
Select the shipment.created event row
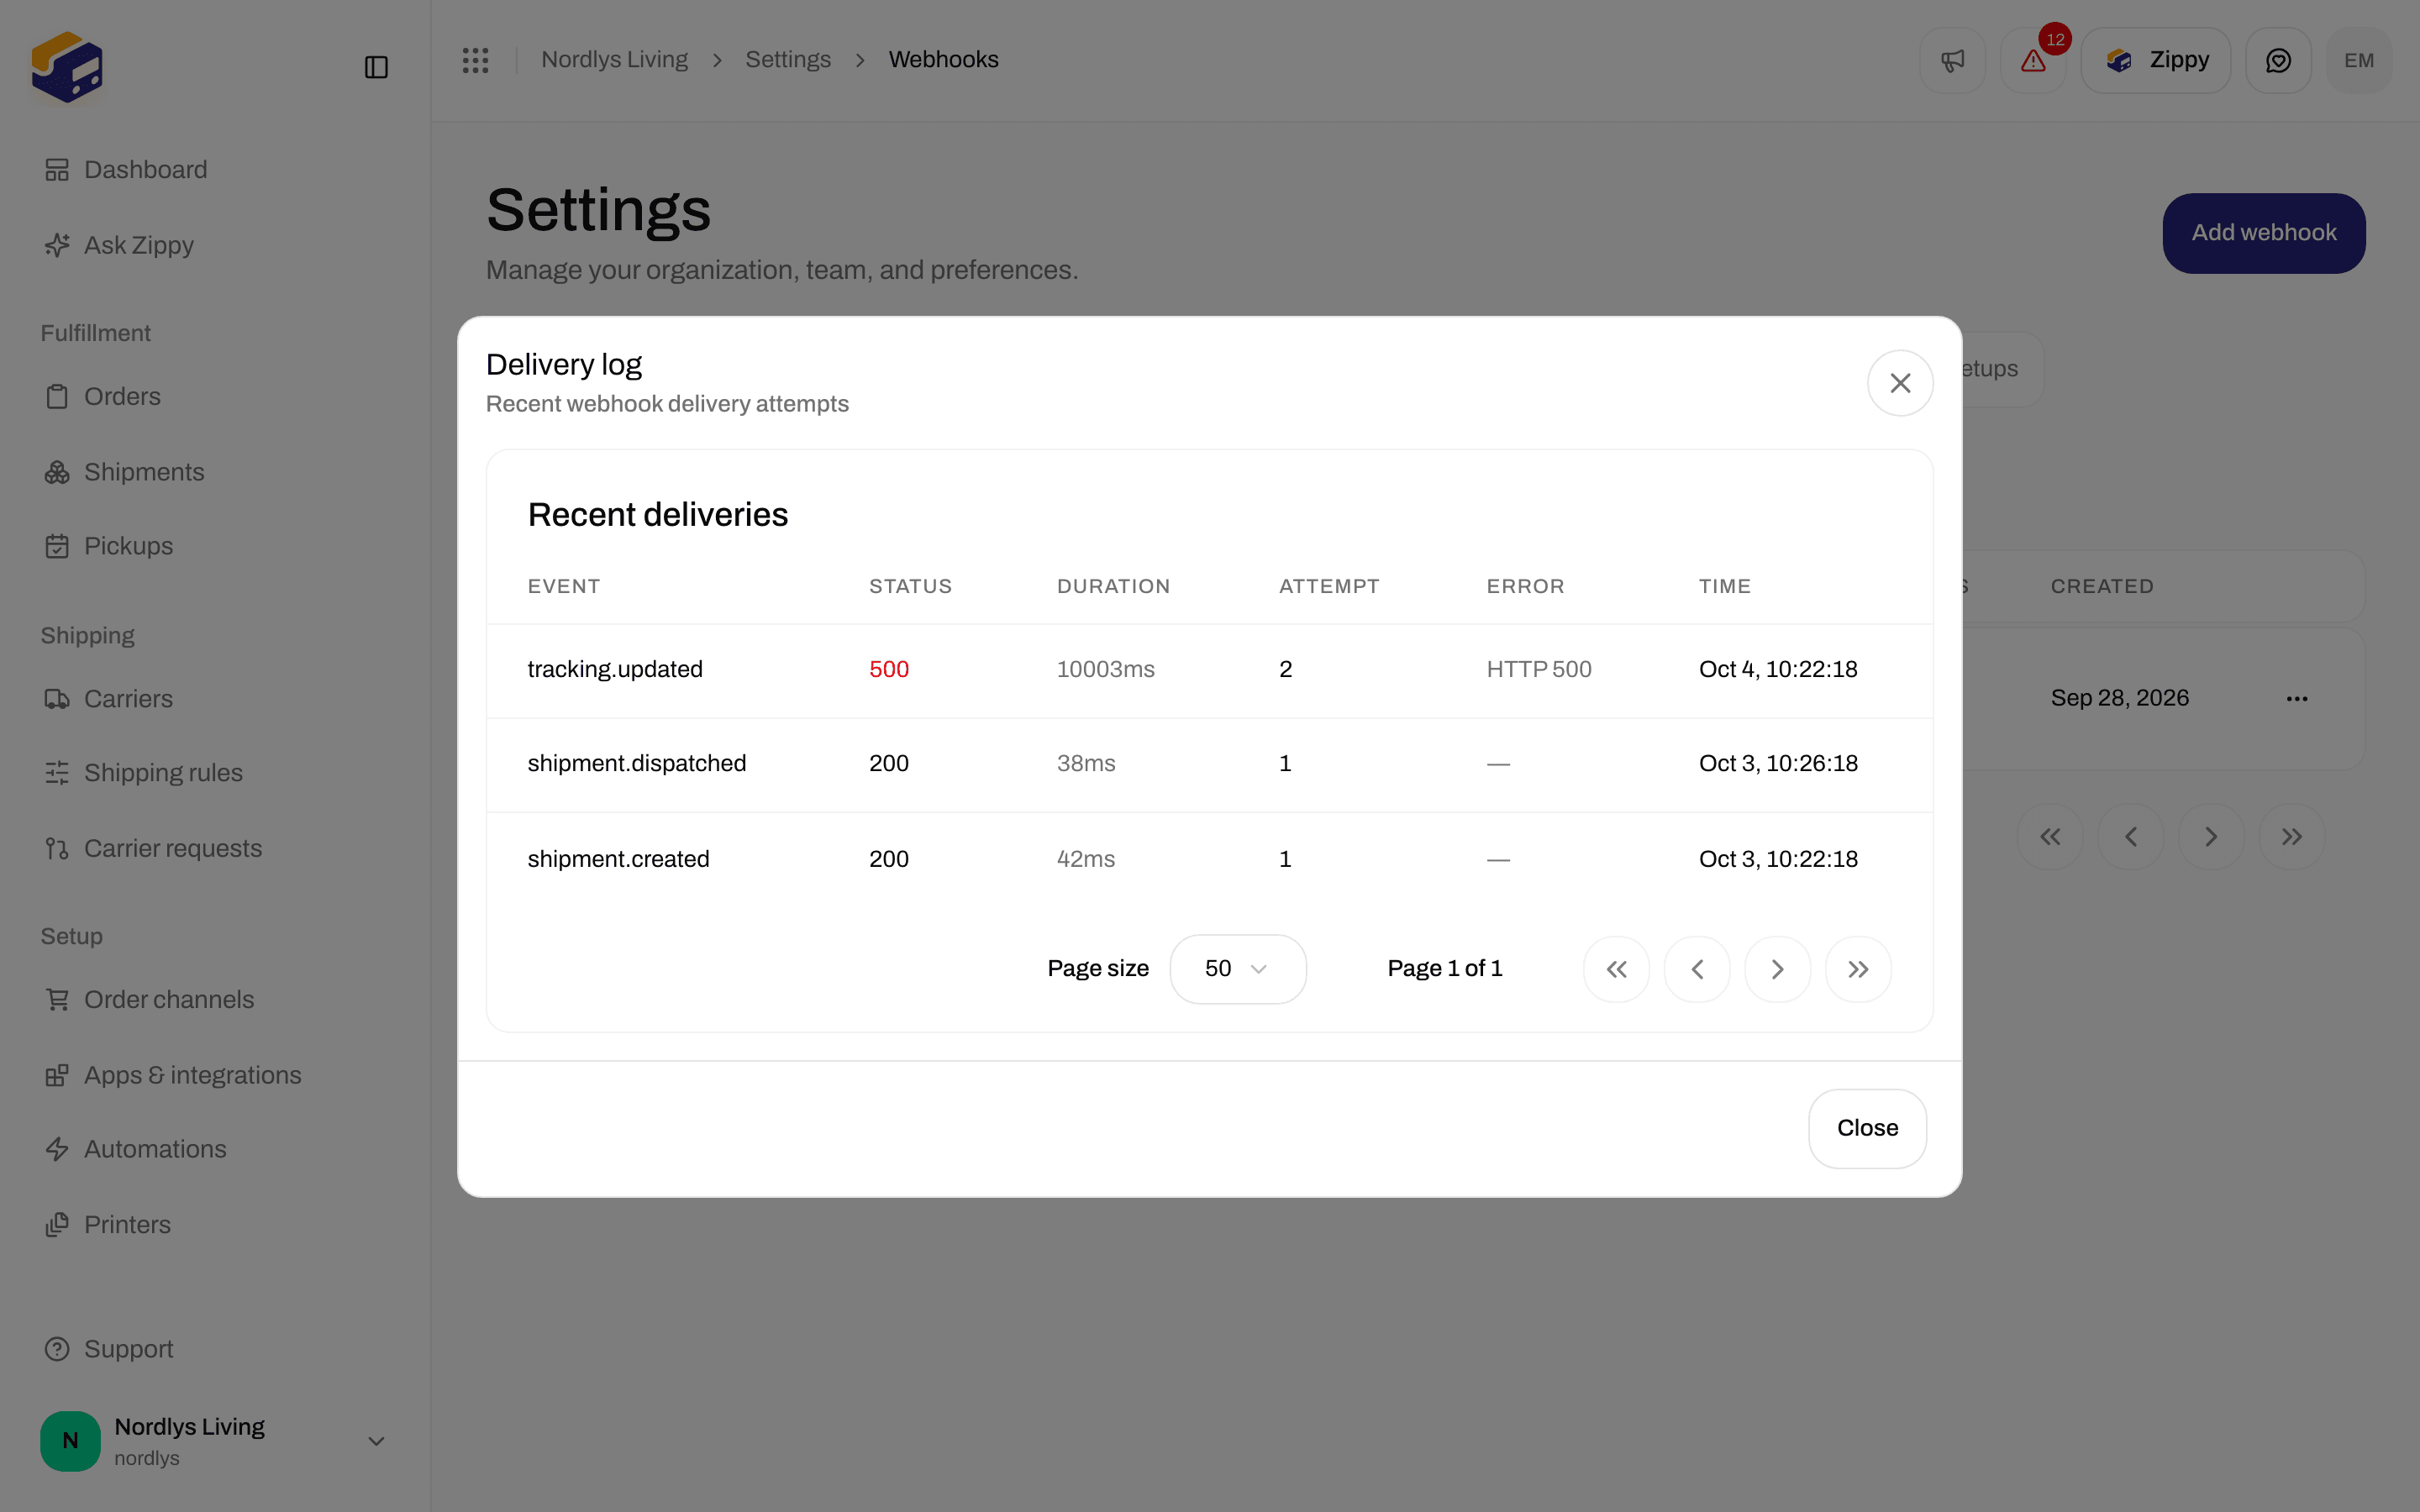pyautogui.click(x=1209, y=859)
